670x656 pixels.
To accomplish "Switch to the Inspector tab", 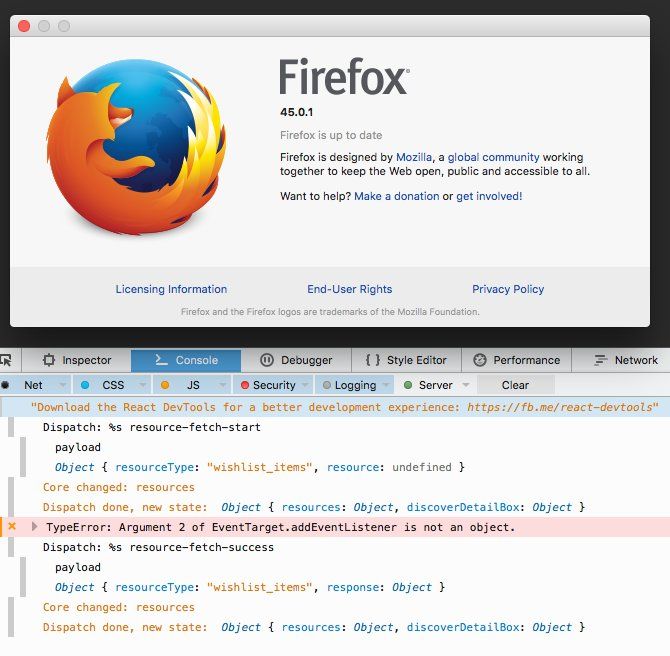I will [77, 360].
